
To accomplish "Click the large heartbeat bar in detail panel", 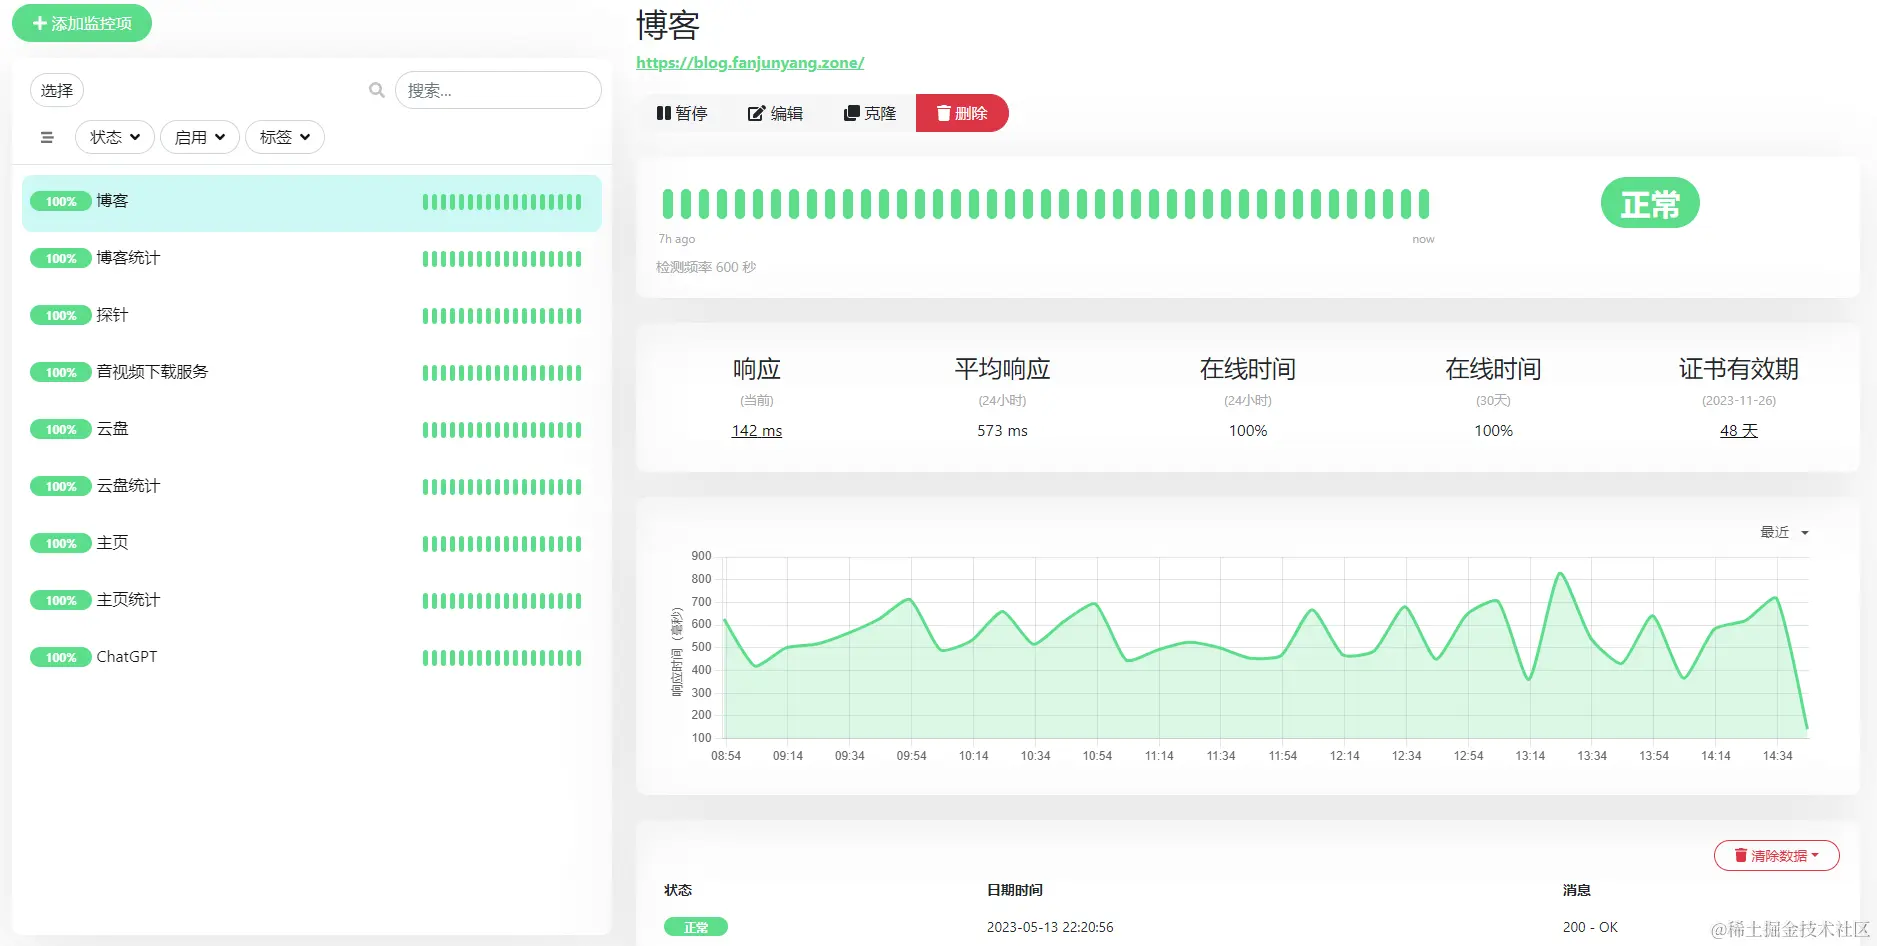I will [1046, 204].
